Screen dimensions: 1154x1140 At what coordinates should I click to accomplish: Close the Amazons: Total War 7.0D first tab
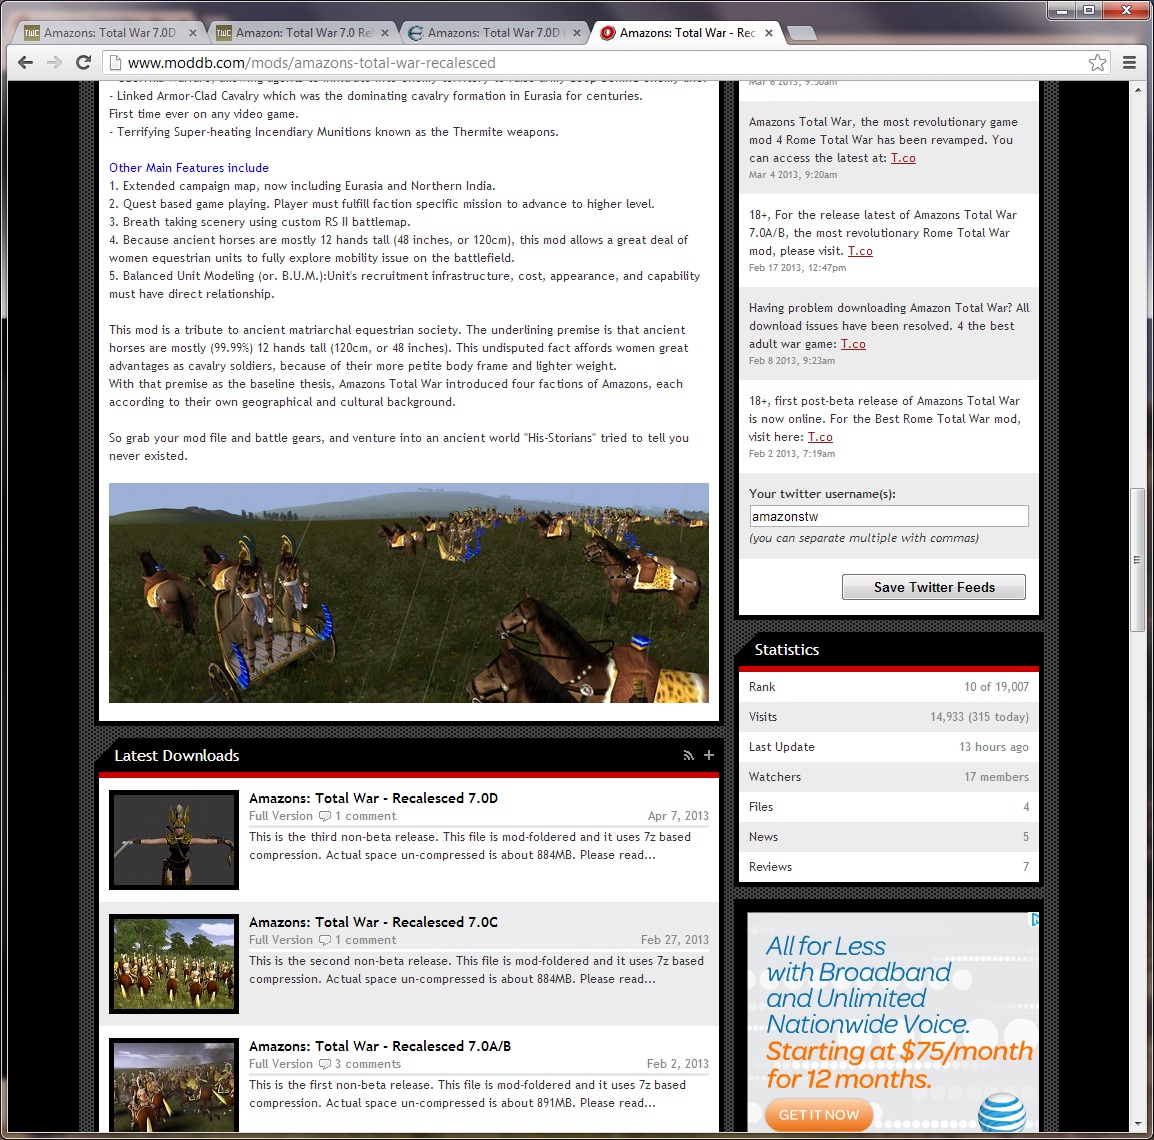(x=193, y=33)
